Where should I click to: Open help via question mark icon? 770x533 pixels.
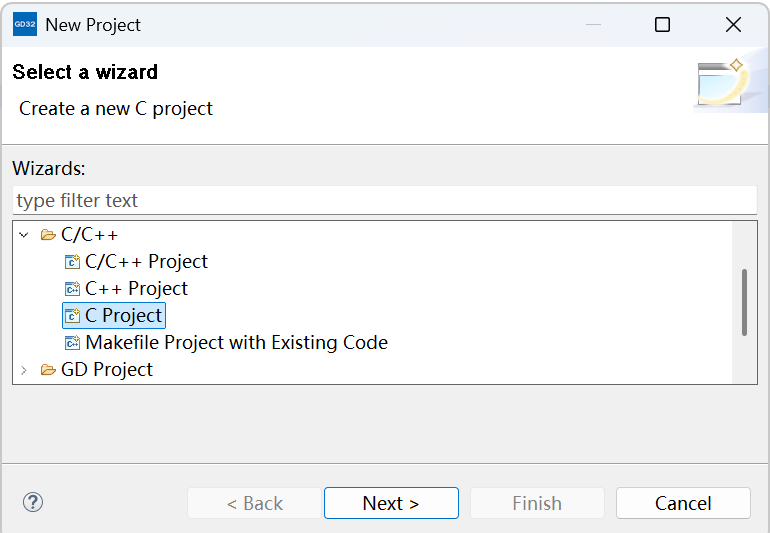click(x=33, y=502)
